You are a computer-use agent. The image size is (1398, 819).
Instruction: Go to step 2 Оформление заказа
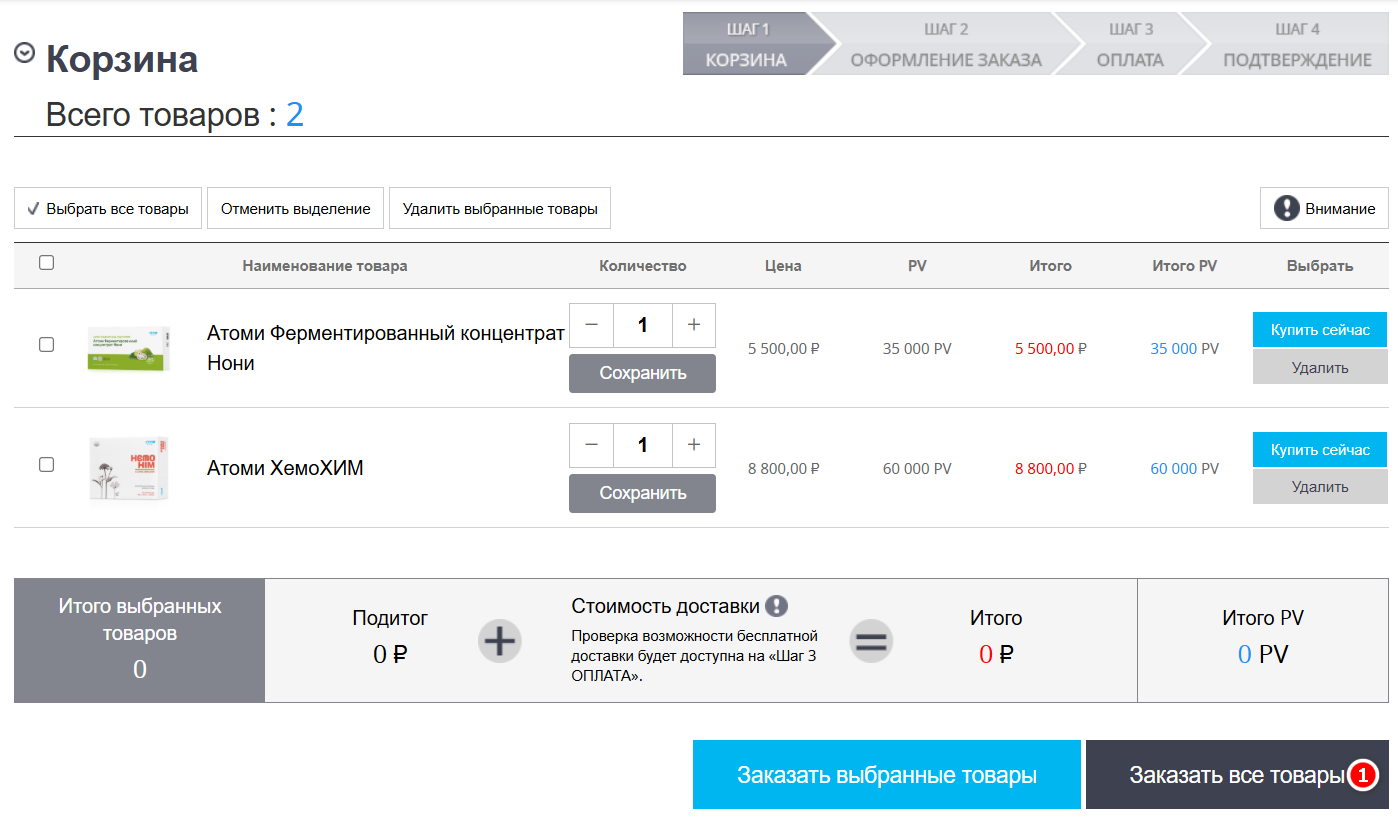click(945, 45)
